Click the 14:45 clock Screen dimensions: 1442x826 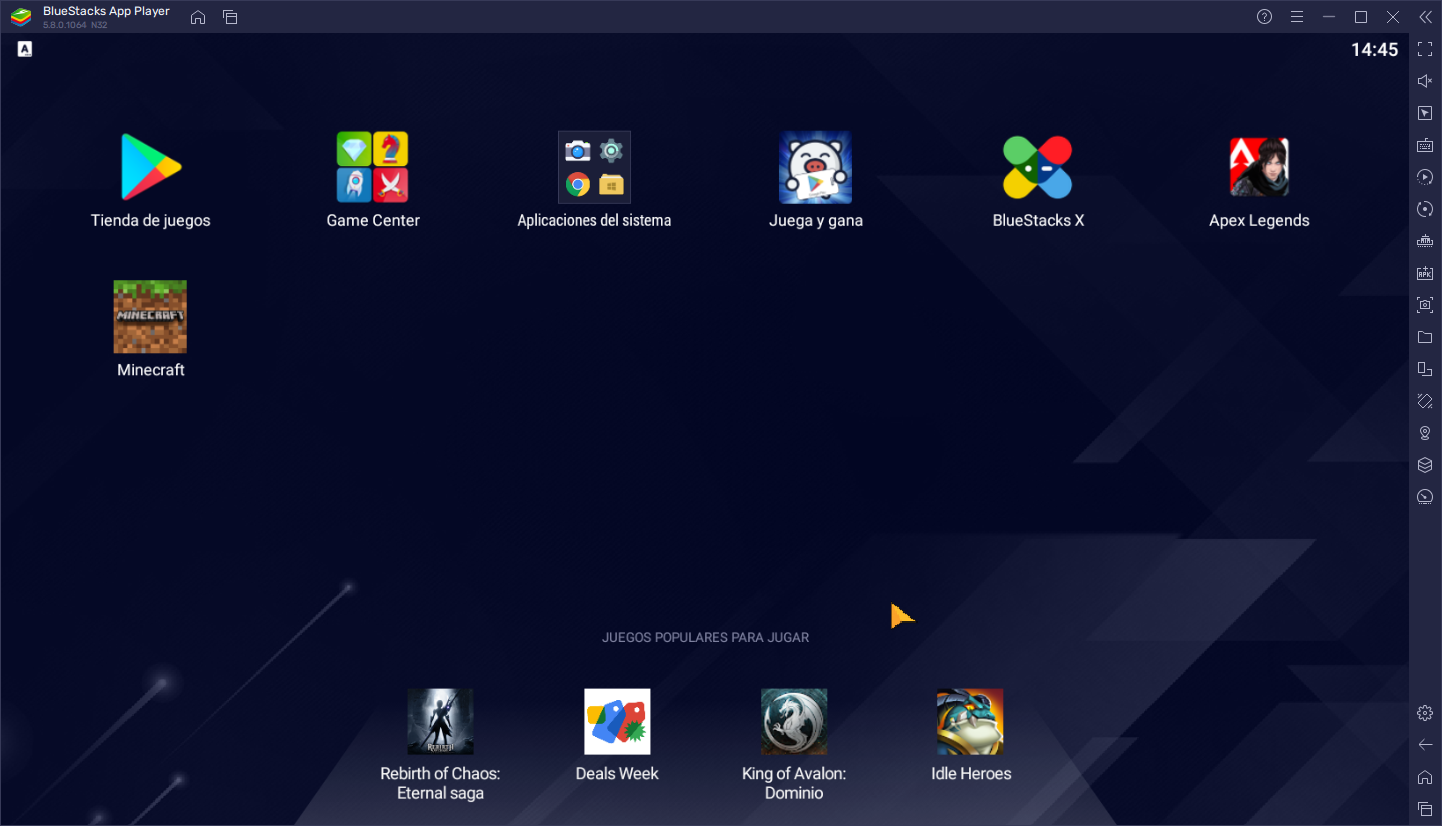1374,49
